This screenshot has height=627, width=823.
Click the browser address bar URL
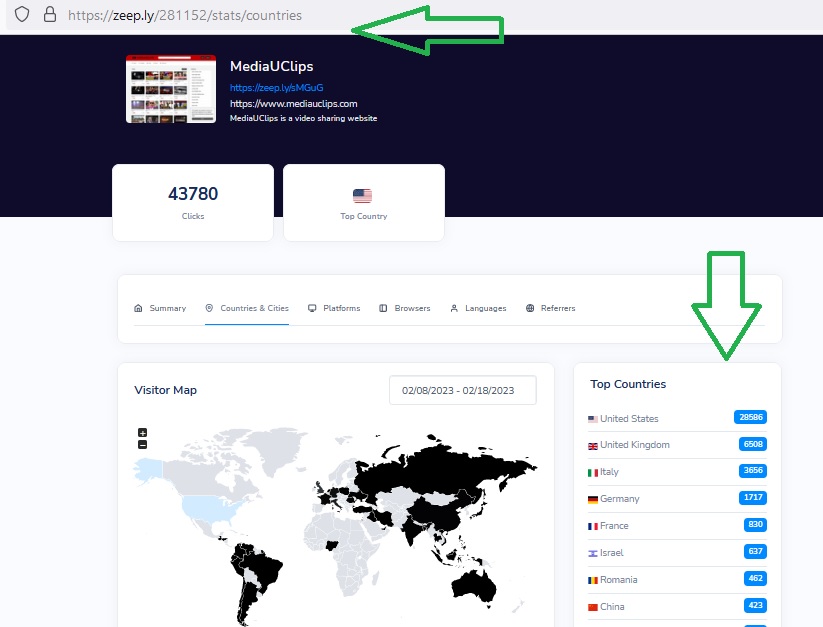coord(185,15)
